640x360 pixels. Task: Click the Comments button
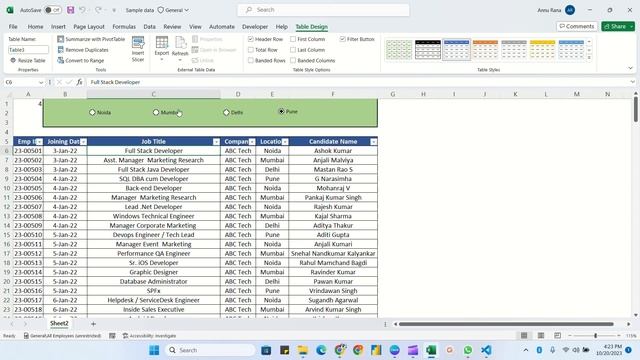pyautogui.click(x=577, y=26)
